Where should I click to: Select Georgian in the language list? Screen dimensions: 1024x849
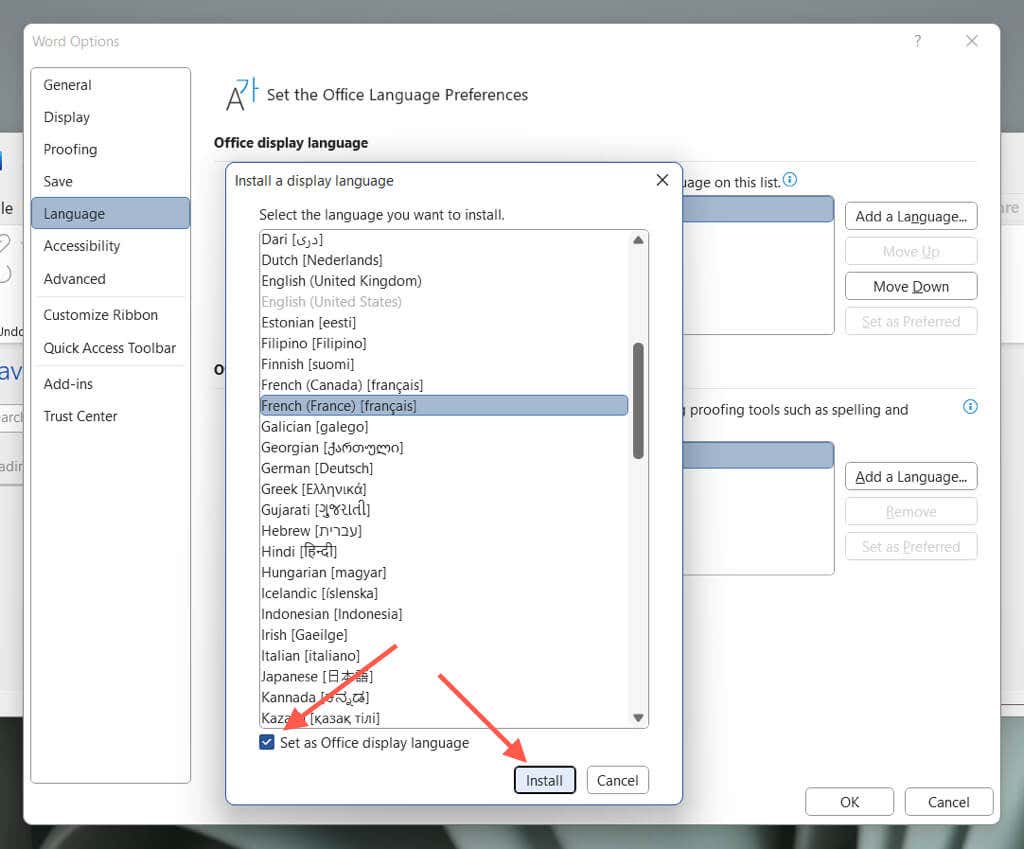[444, 447]
